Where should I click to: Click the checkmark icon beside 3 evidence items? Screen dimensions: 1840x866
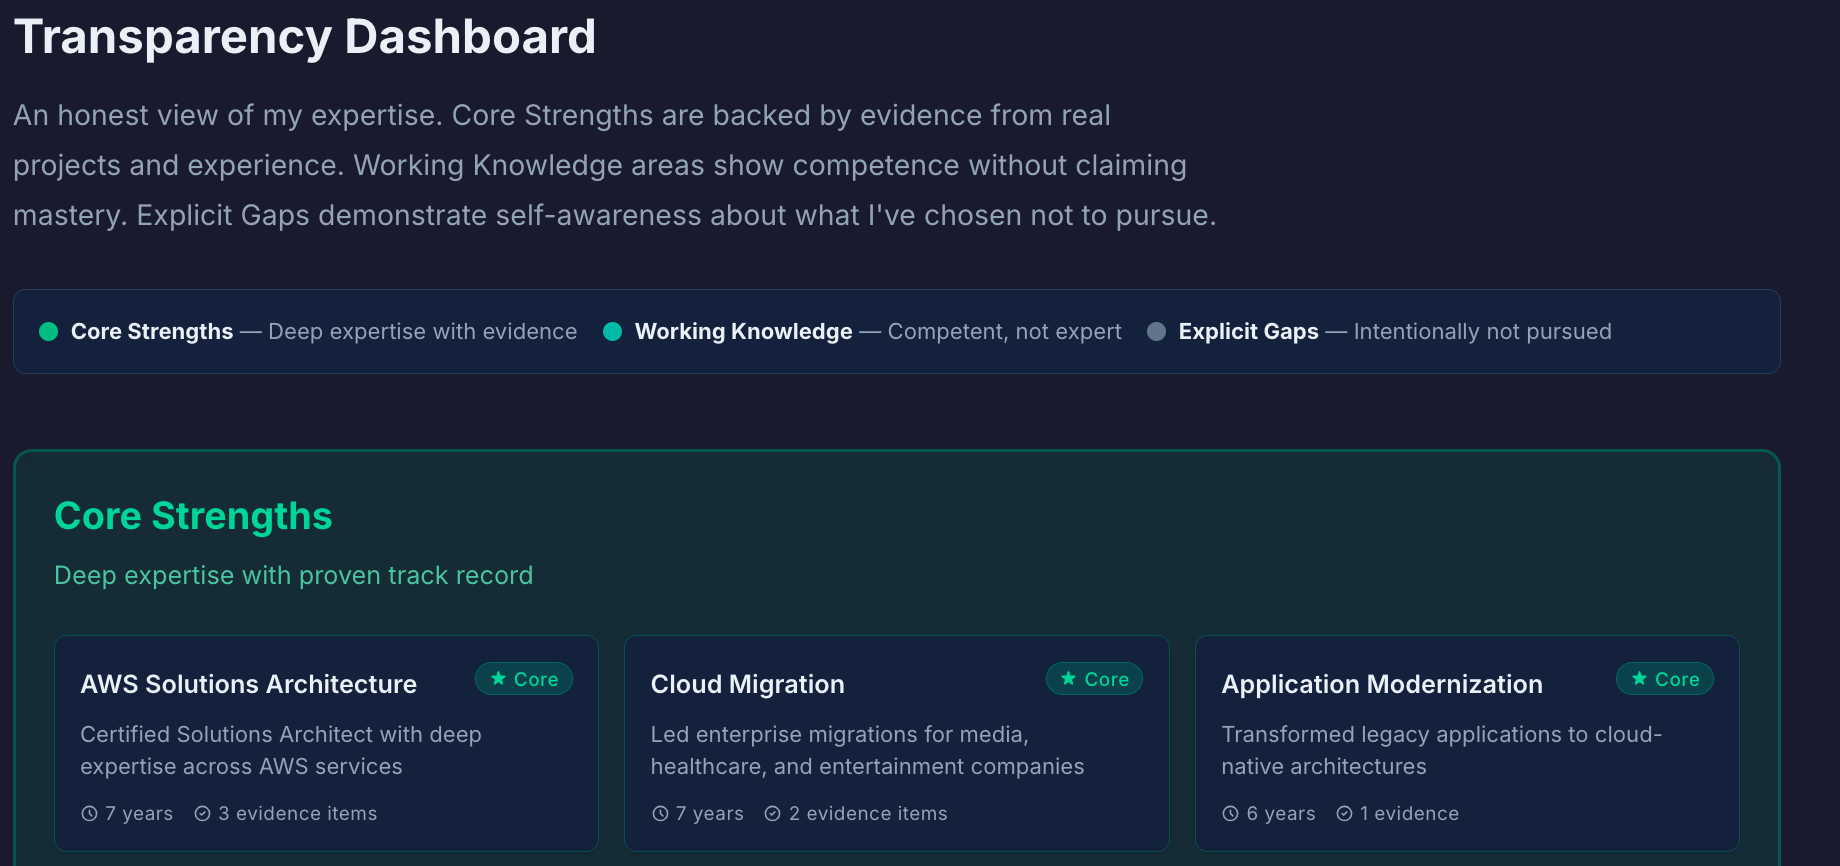tap(202, 814)
